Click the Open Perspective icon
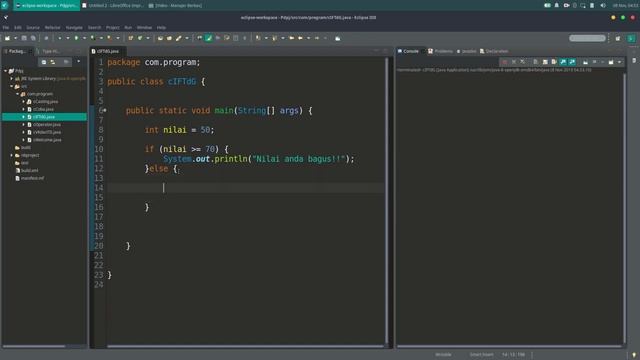The height and width of the screenshot is (360, 640). point(618,38)
